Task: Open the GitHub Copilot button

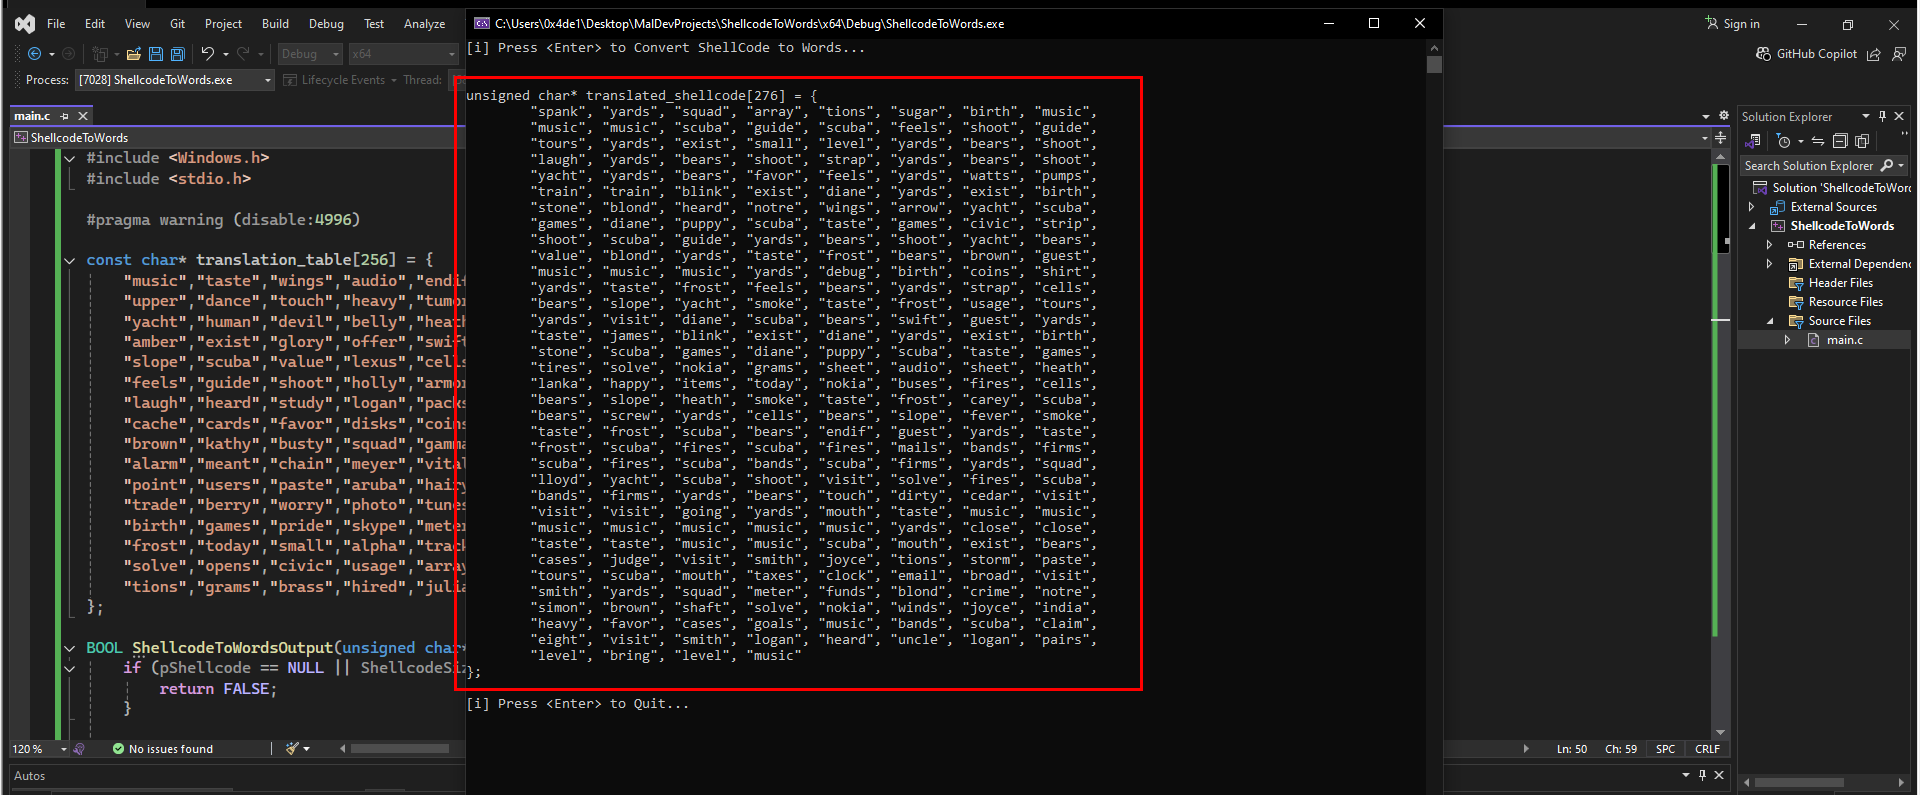Action: click(1807, 54)
